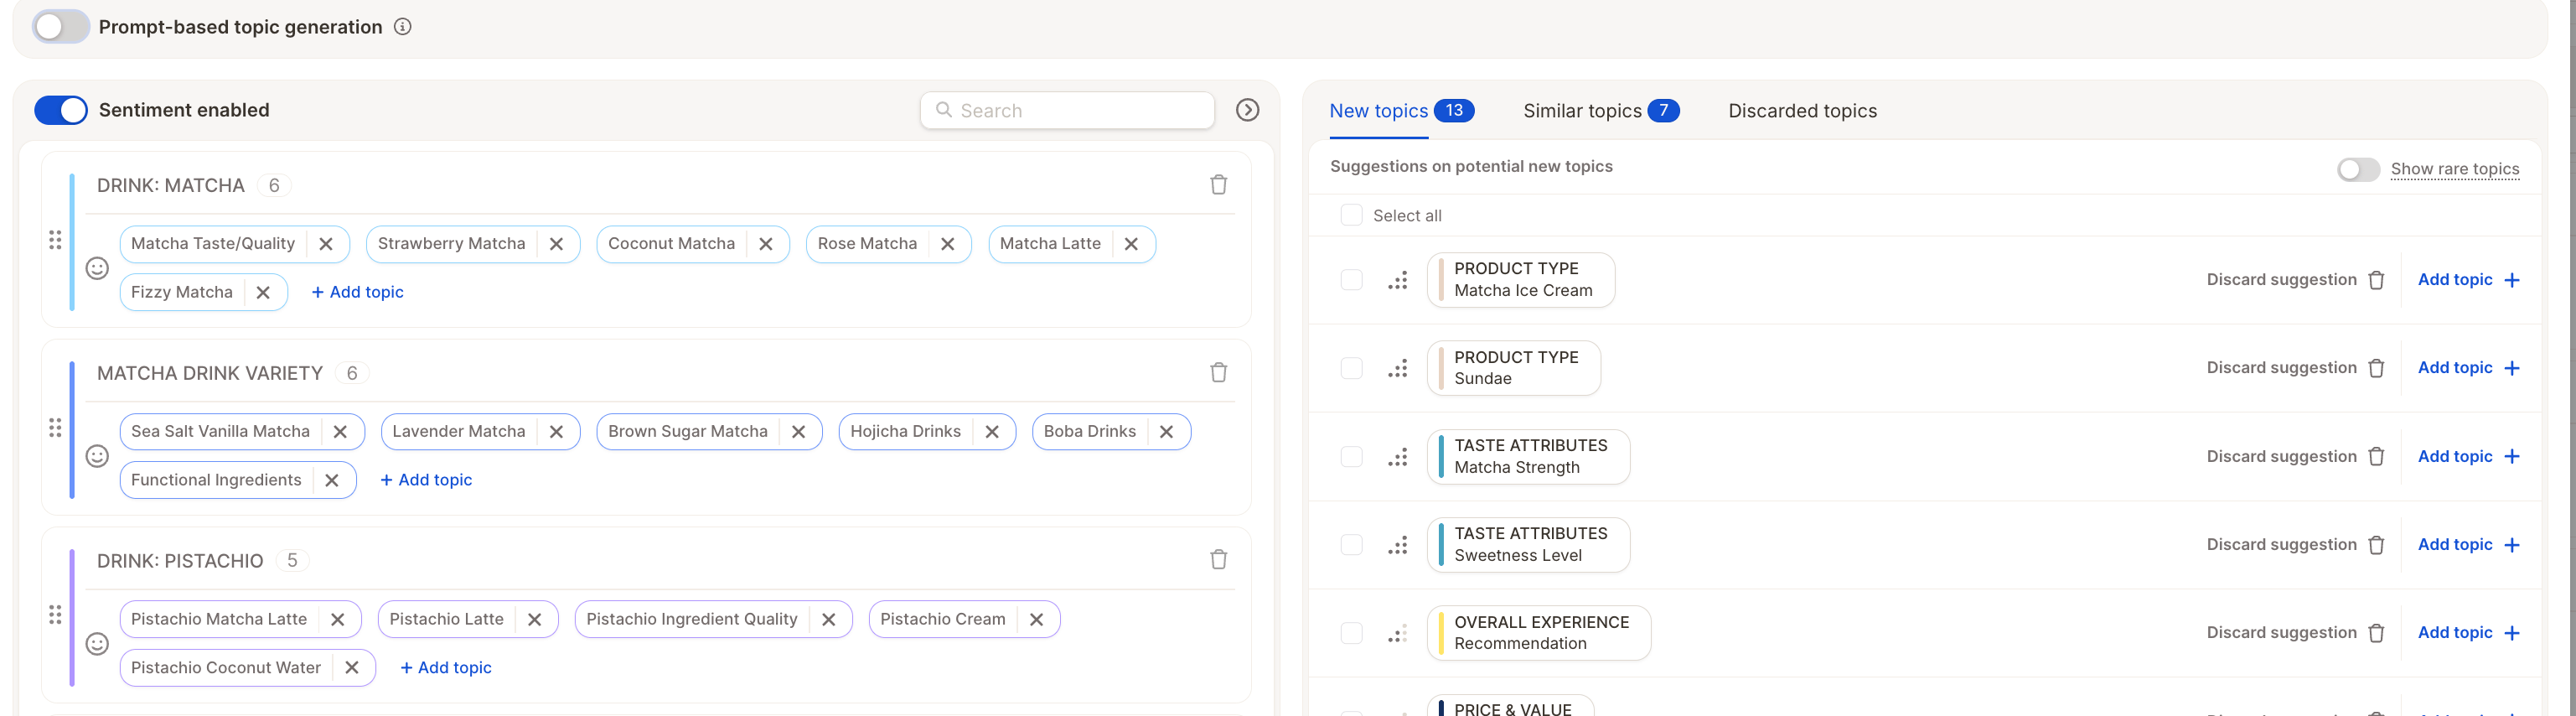Remove the Hojicha Drinks topic chip
Image resolution: width=2576 pixels, height=716 pixels.
992,432
